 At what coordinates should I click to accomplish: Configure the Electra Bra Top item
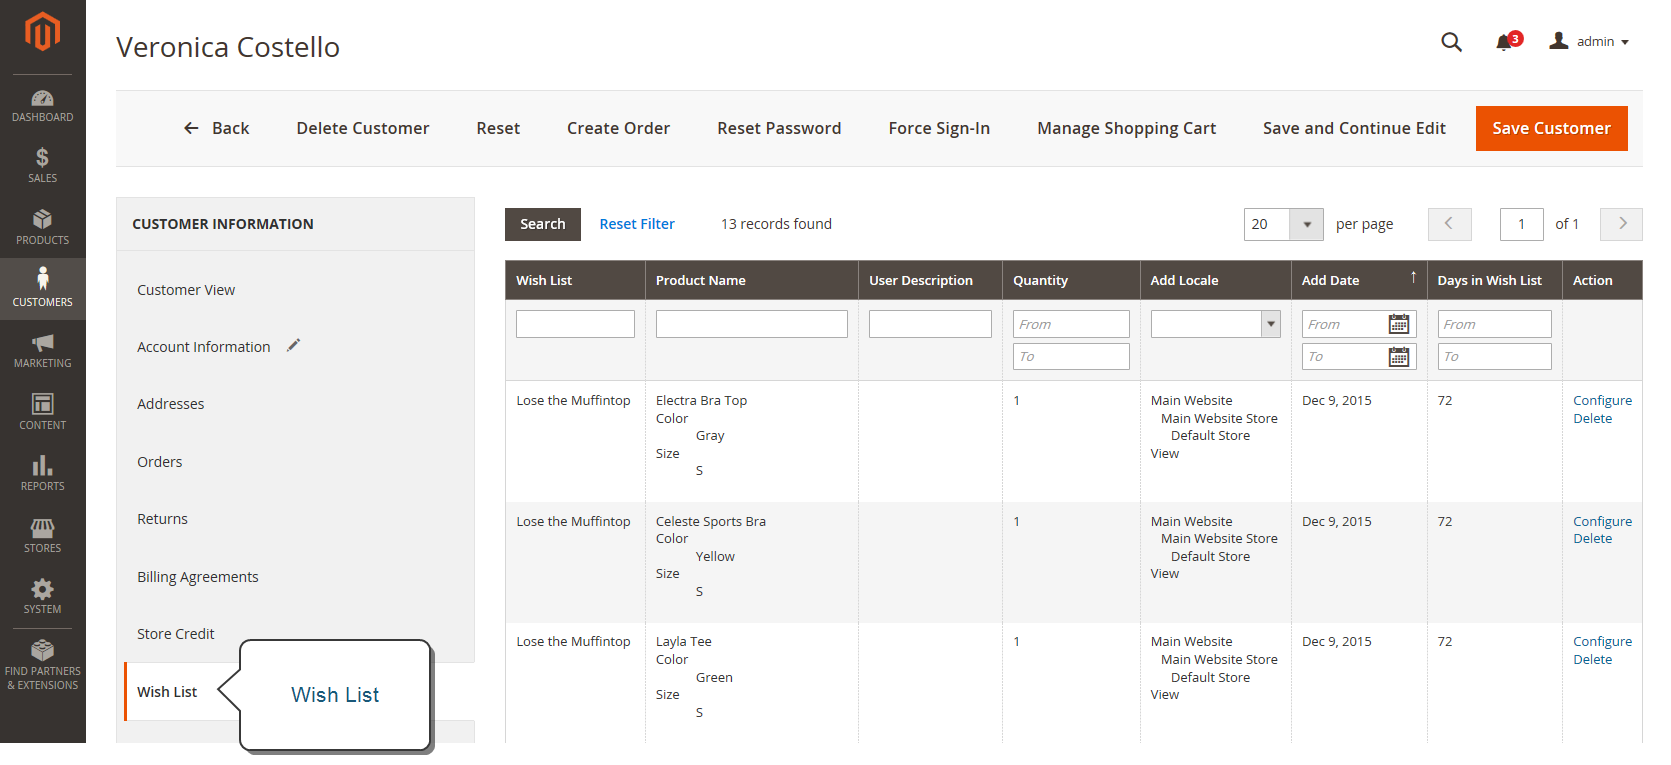[x=1602, y=401]
